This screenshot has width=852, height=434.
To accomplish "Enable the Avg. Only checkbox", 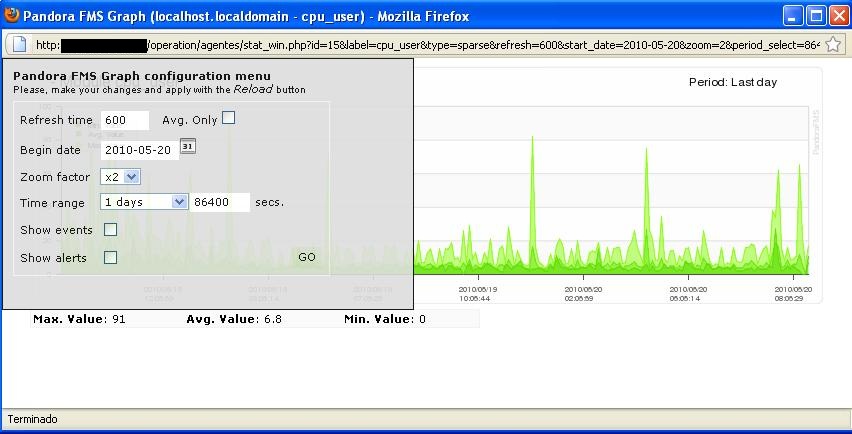I will tap(228, 118).
